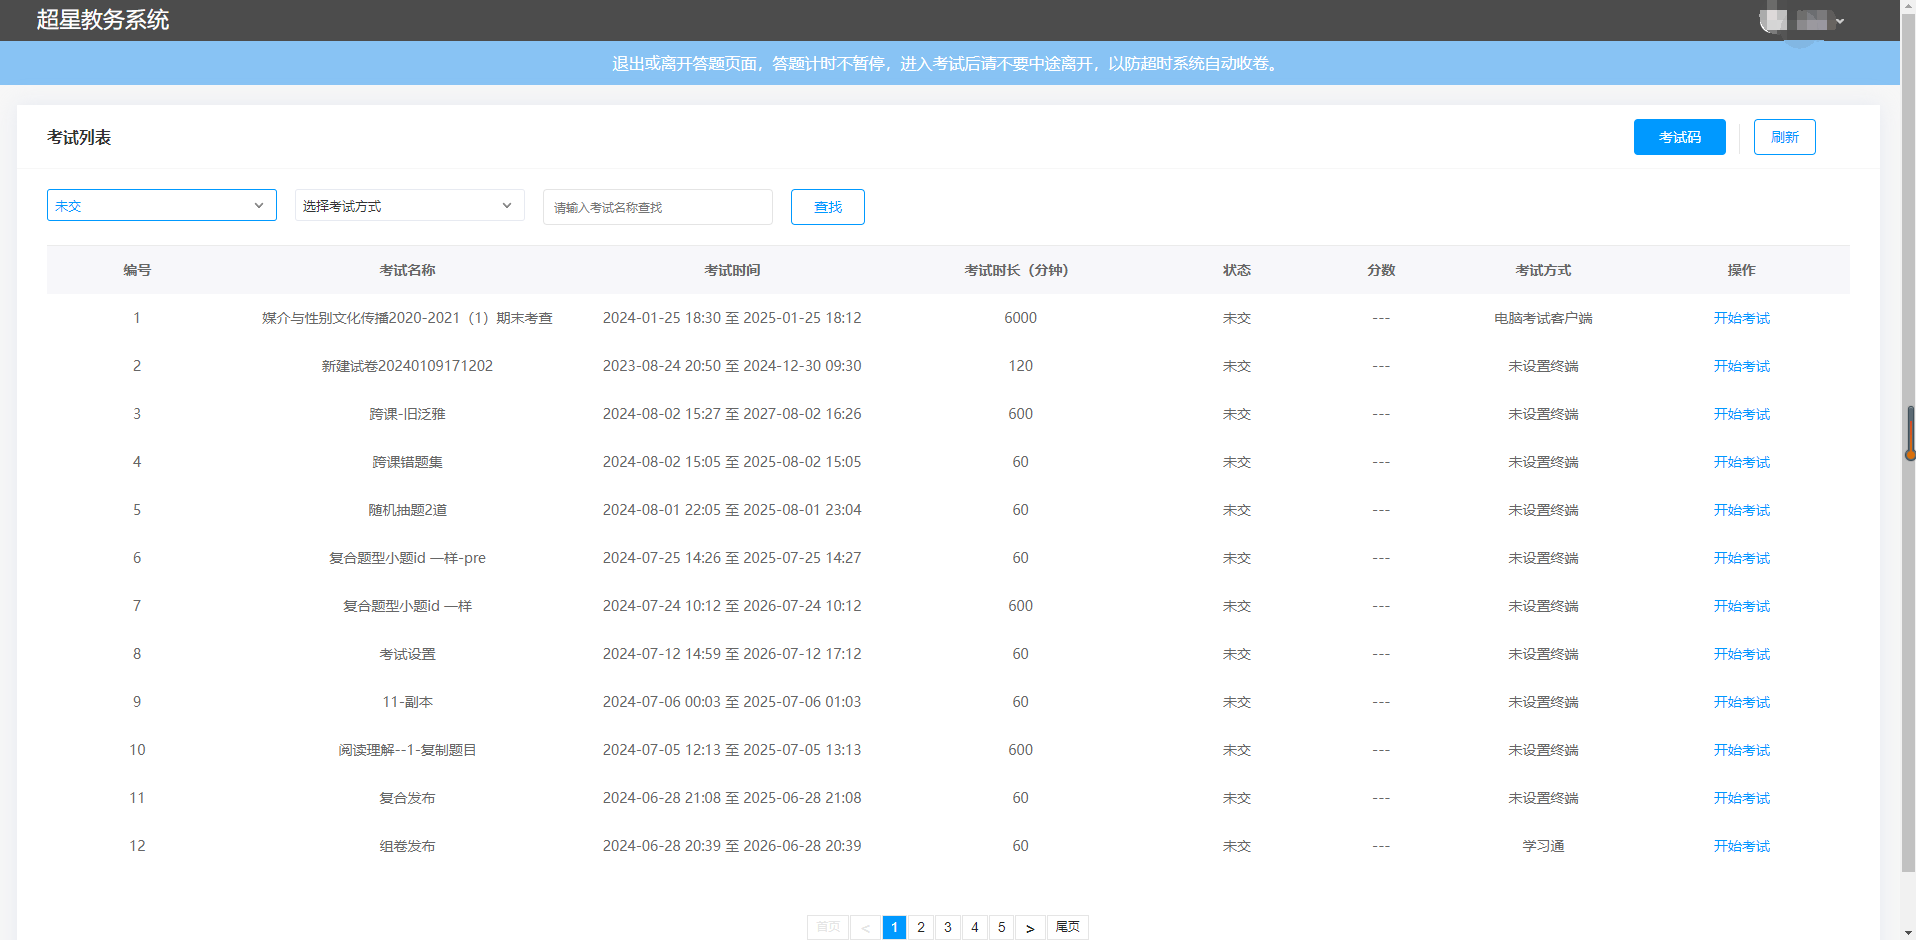Start exam for 考试设置 row
Viewport: 1916px width, 940px height.
1742,654
